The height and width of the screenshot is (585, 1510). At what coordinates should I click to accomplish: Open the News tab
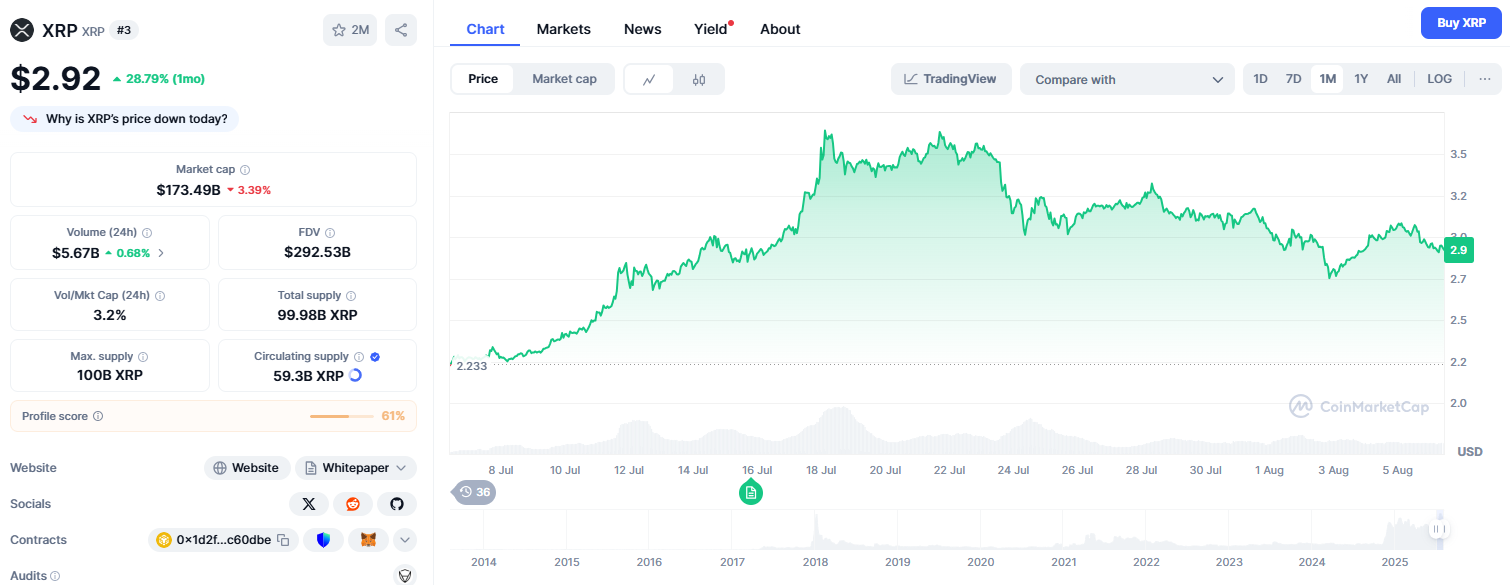point(642,28)
